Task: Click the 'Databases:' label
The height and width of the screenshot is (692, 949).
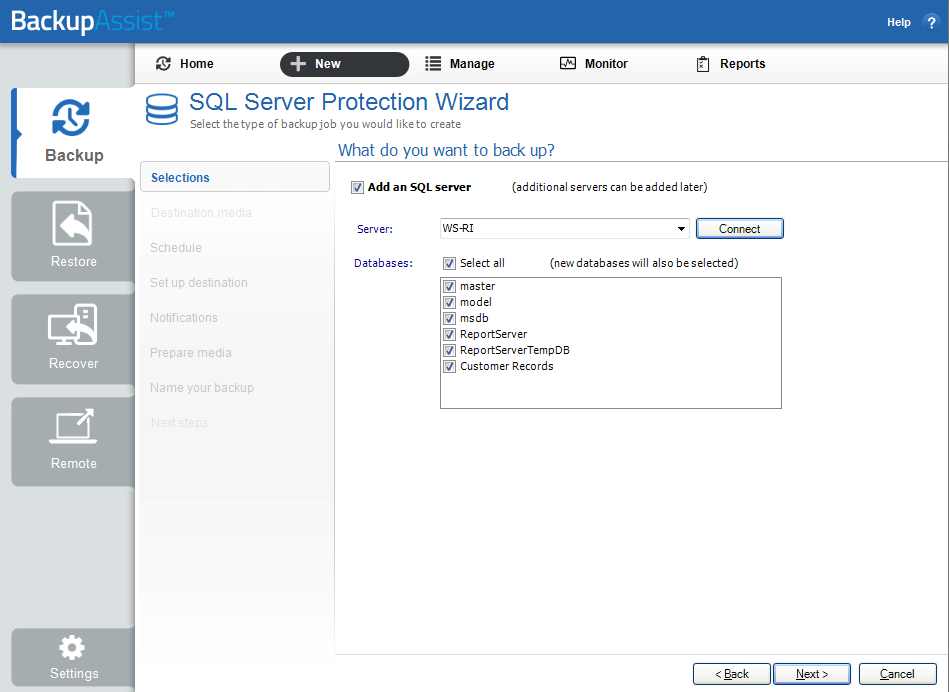Action: (x=383, y=263)
